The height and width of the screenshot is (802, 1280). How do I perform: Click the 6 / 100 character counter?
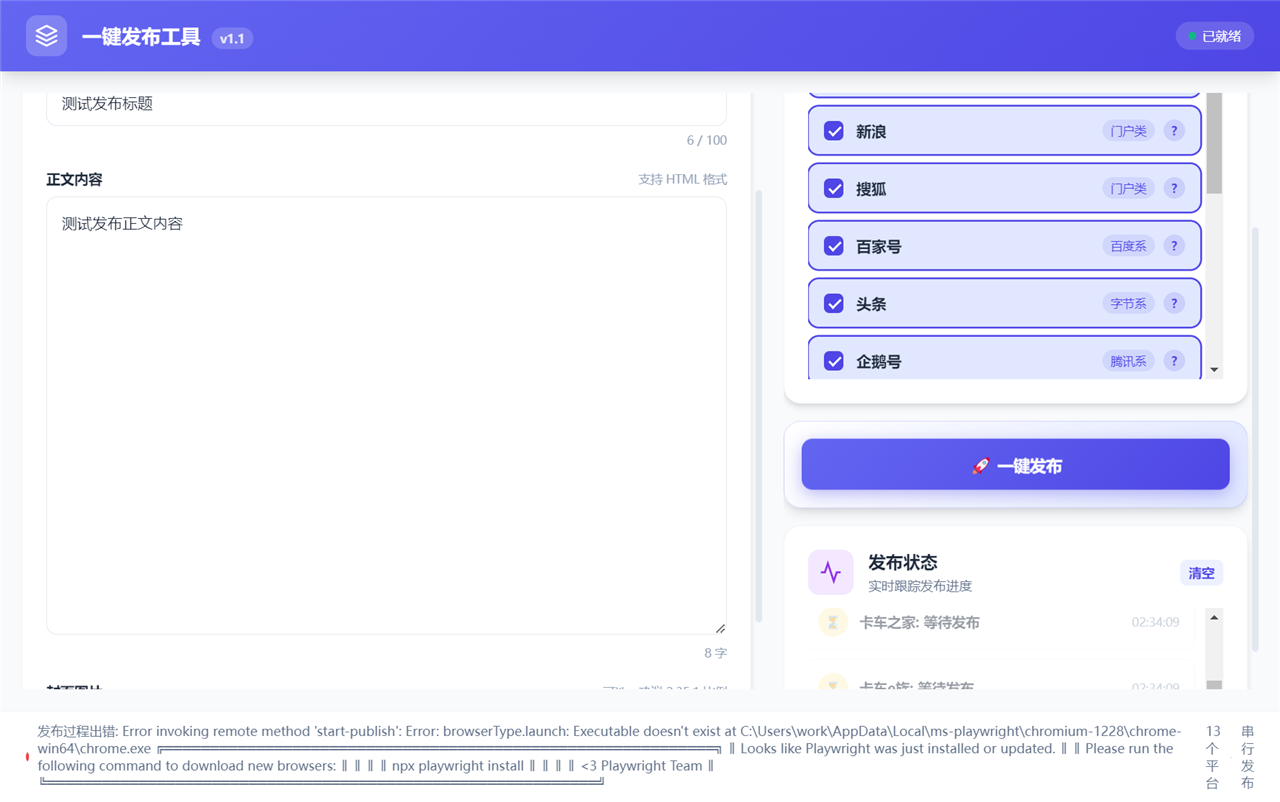pos(707,140)
